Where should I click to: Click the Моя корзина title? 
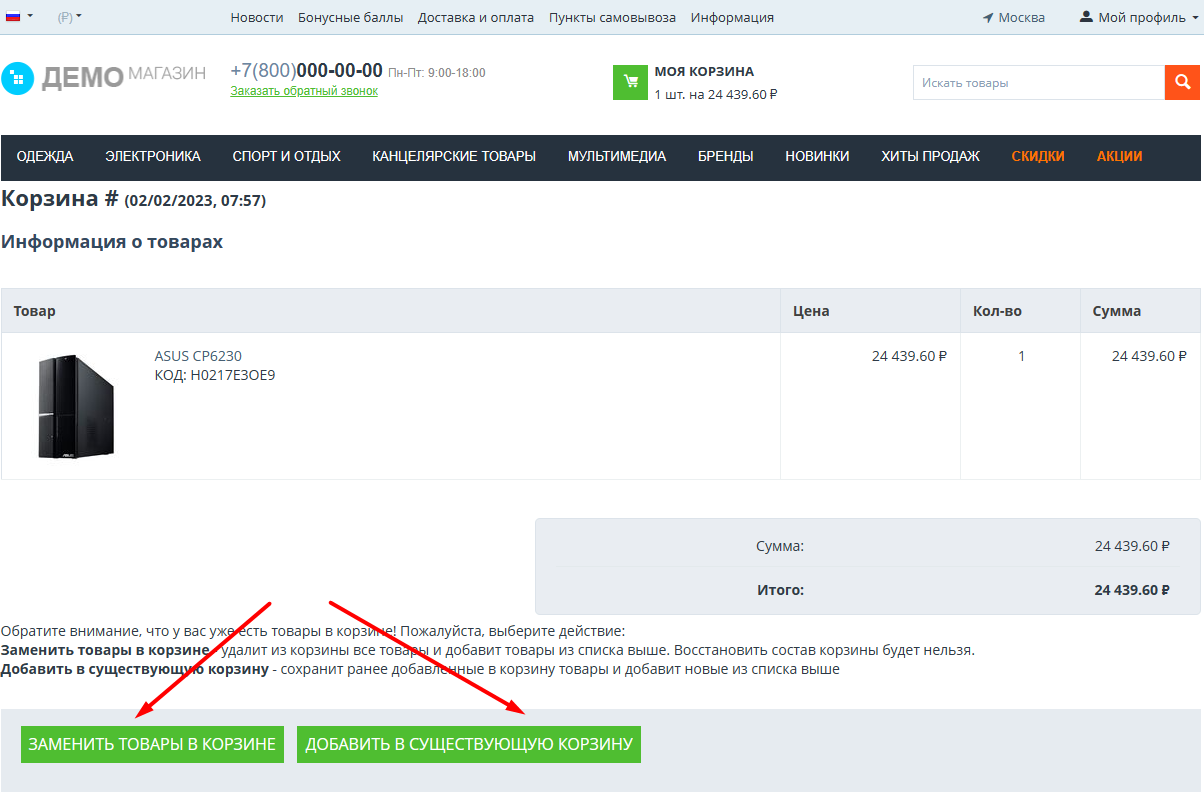point(704,72)
